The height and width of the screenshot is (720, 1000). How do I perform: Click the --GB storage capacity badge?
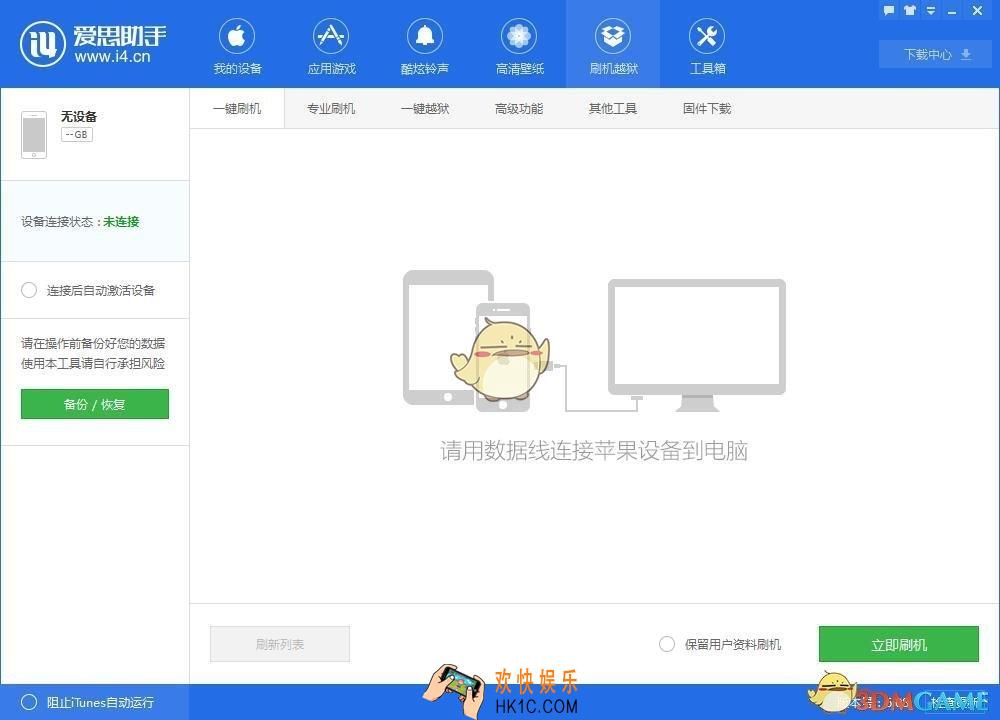point(77,135)
